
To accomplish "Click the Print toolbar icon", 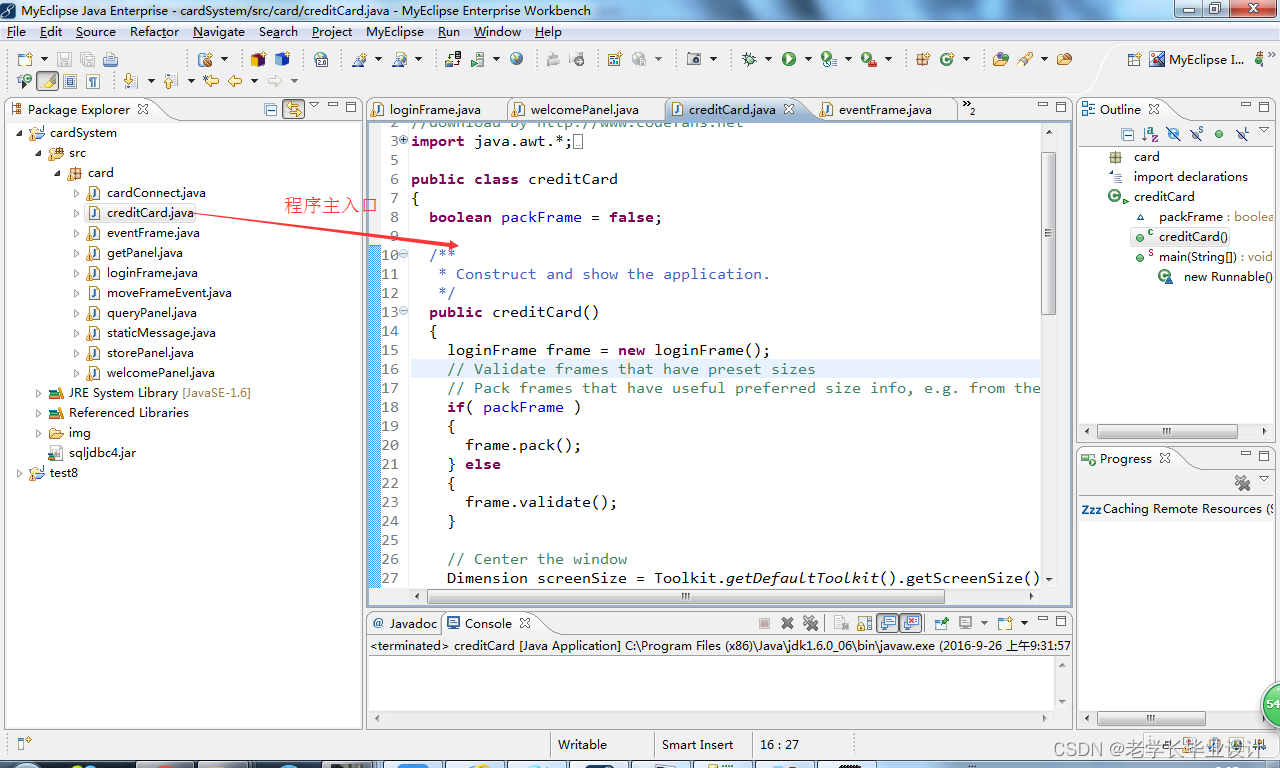I will click(x=111, y=59).
